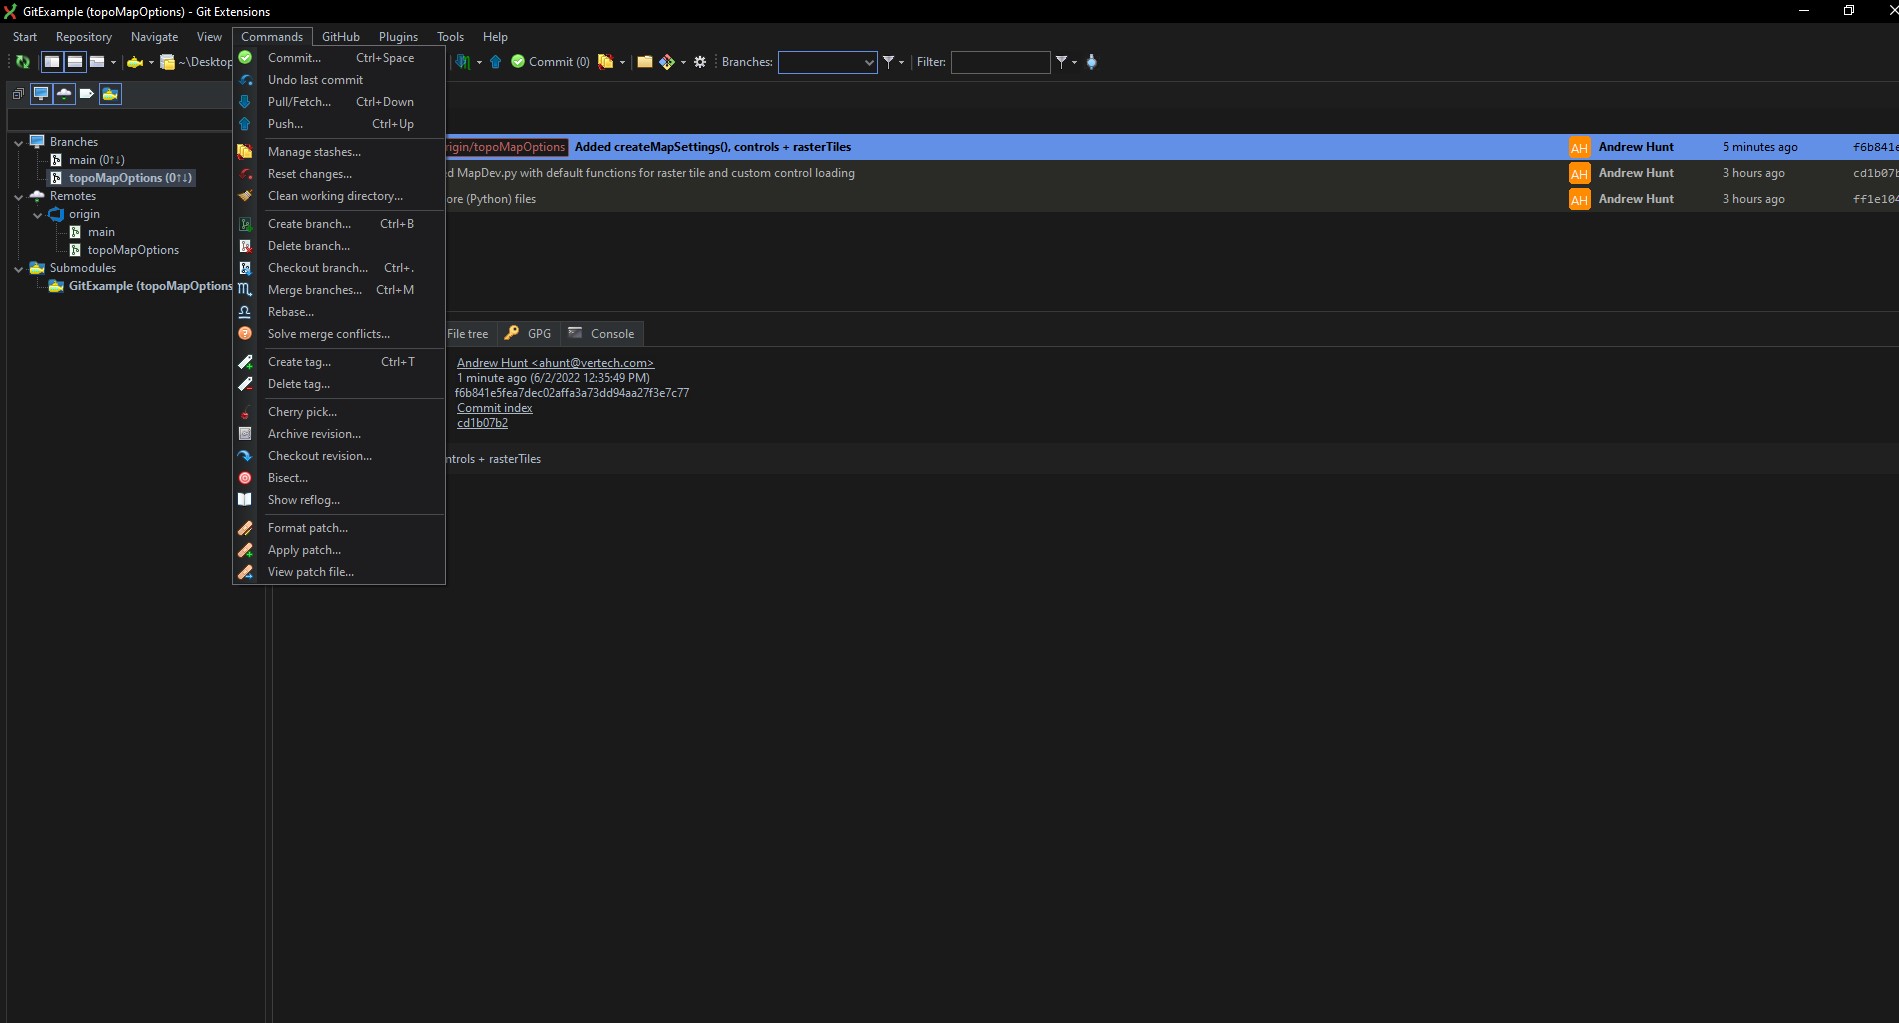Toggle show Branches in left panel toolbar

(x=41, y=94)
